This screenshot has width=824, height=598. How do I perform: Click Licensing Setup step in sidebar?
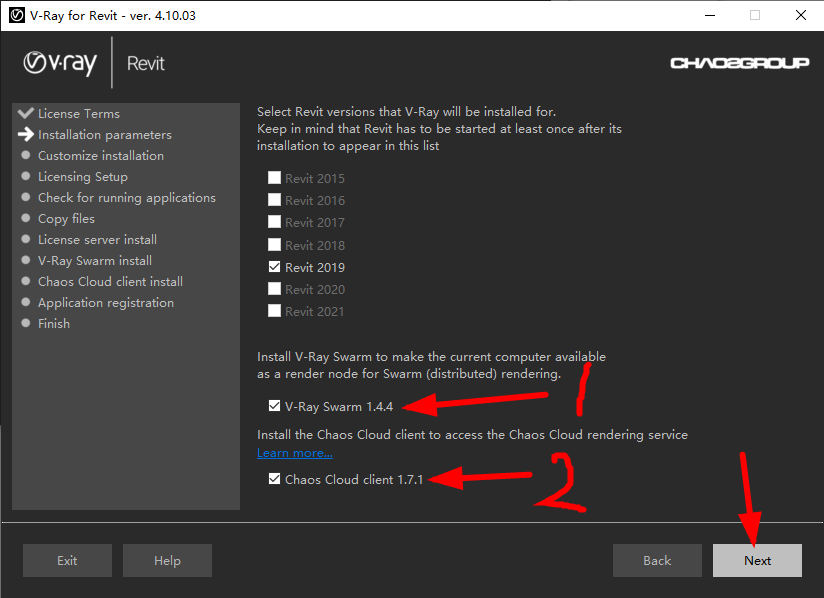[x=83, y=177]
